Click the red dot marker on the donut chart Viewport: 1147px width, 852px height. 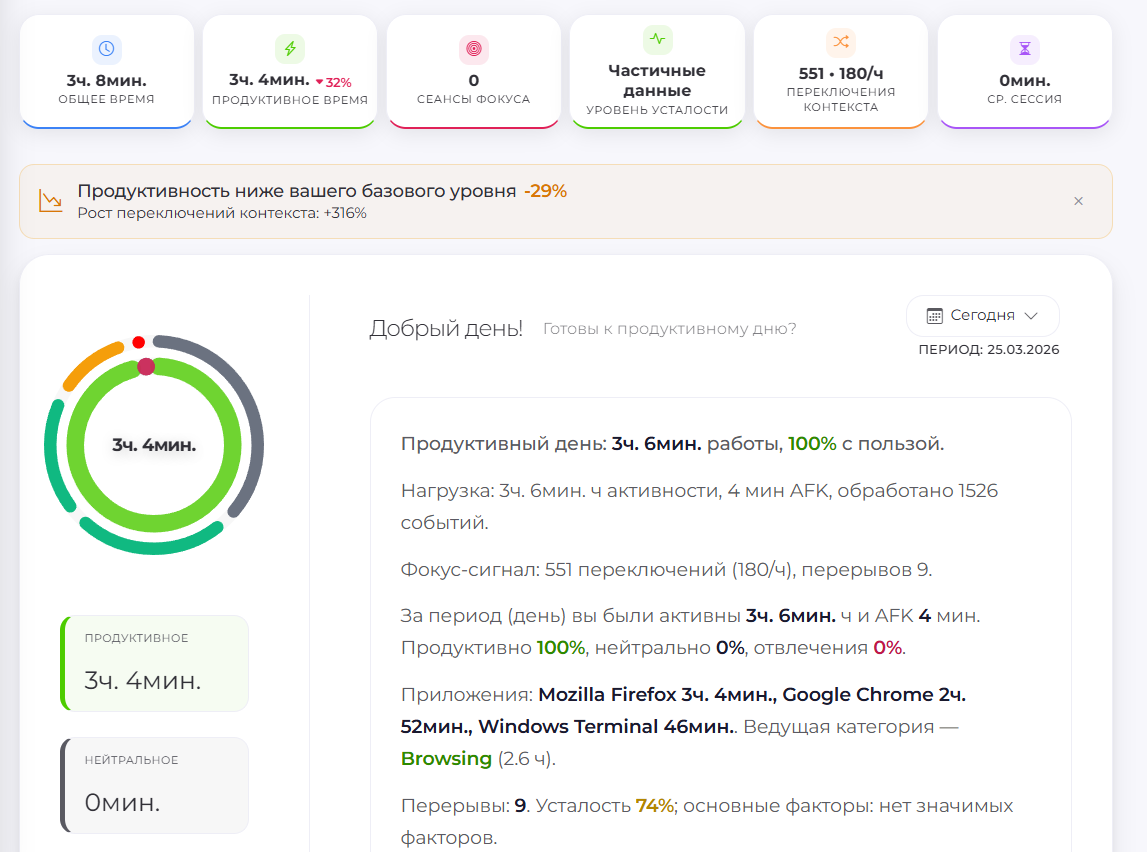(x=138, y=342)
